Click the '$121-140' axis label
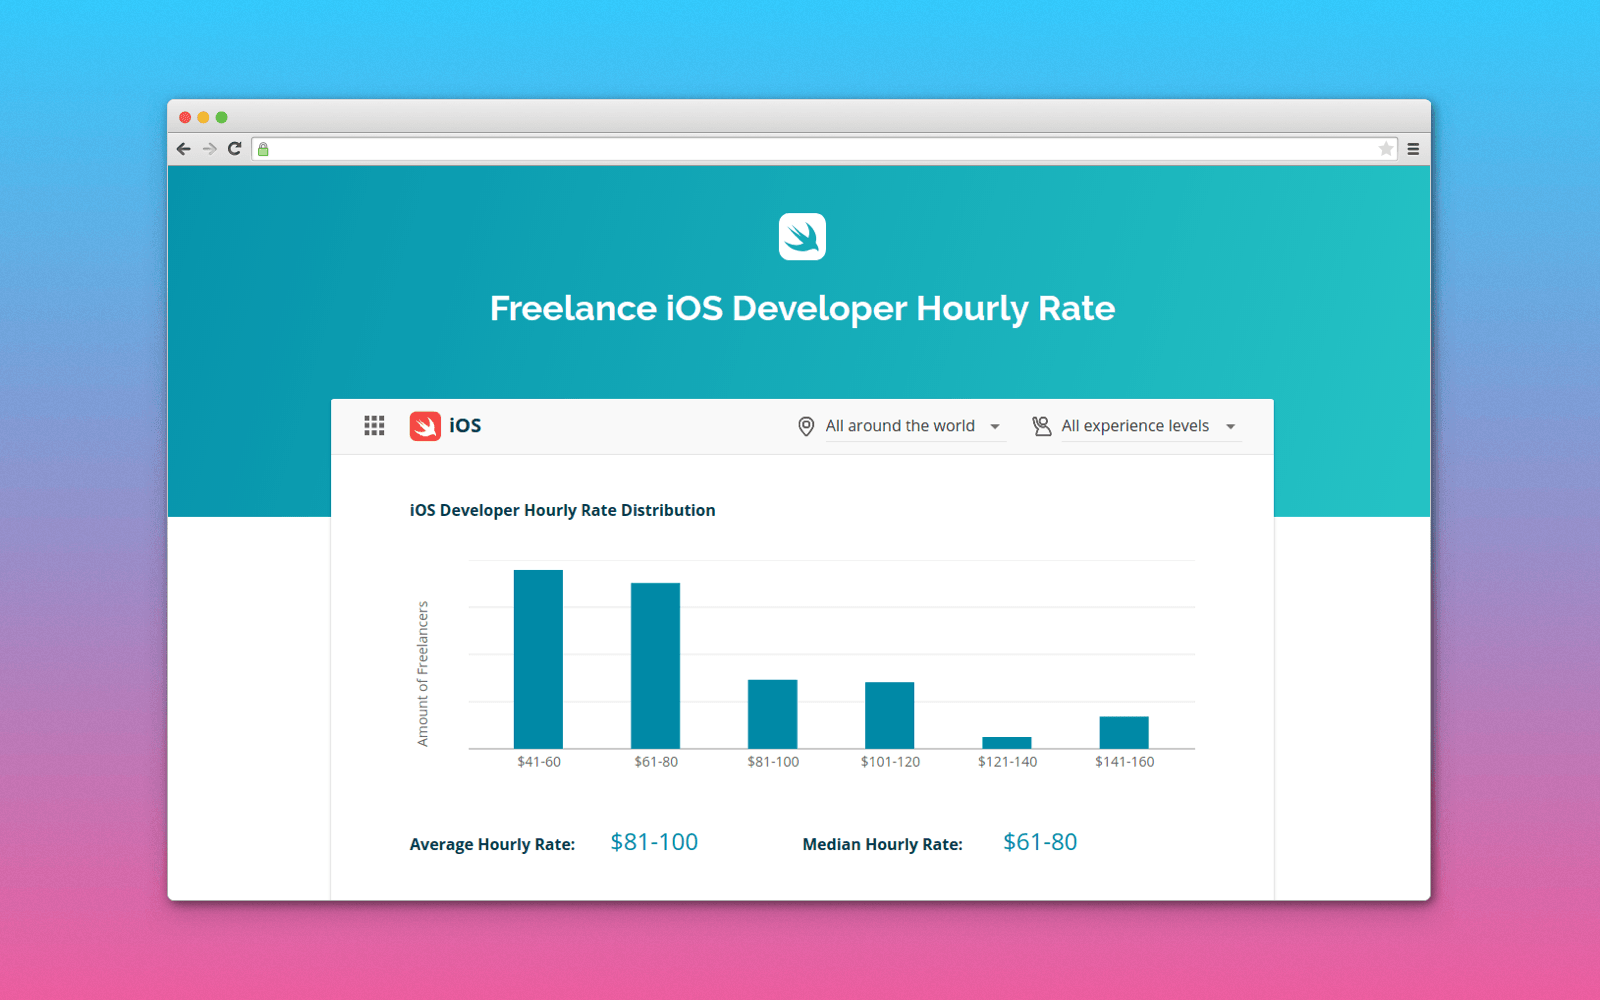 1007,762
